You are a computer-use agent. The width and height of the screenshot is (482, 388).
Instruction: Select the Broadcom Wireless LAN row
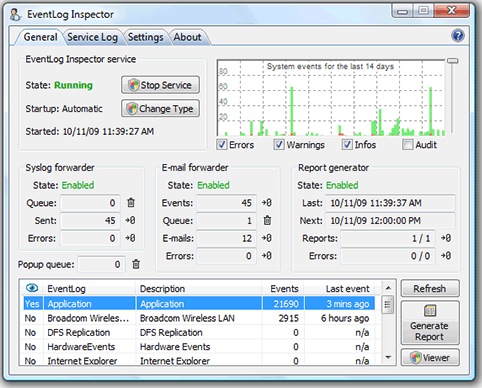(x=199, y=318)
